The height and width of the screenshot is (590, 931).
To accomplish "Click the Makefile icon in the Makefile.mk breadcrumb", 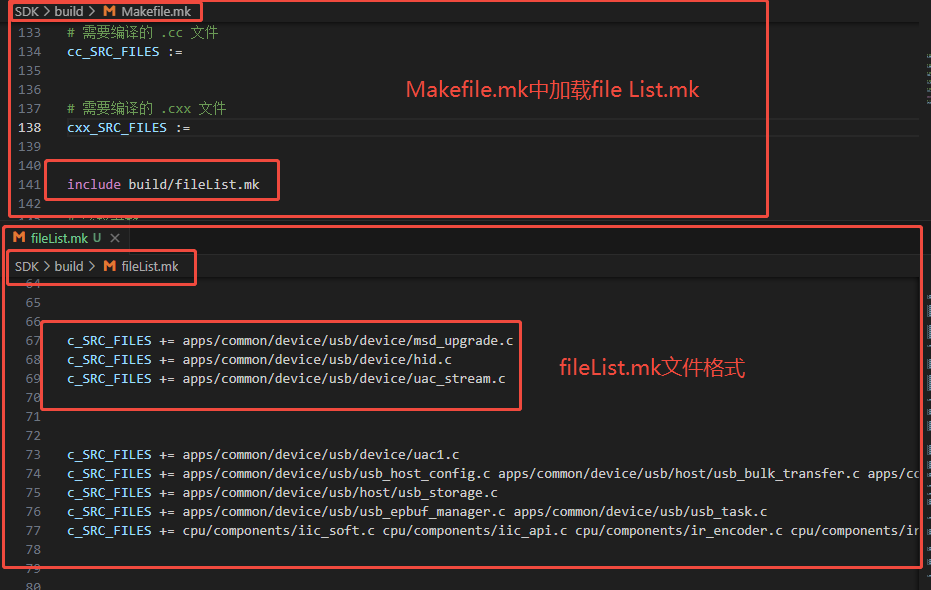I will [109, 11].
